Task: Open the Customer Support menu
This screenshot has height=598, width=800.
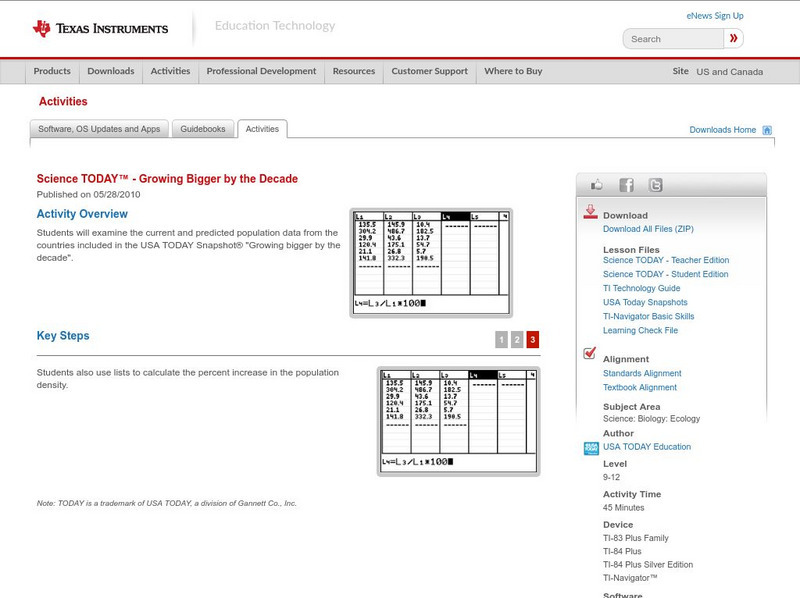Action: click(430, 71)
